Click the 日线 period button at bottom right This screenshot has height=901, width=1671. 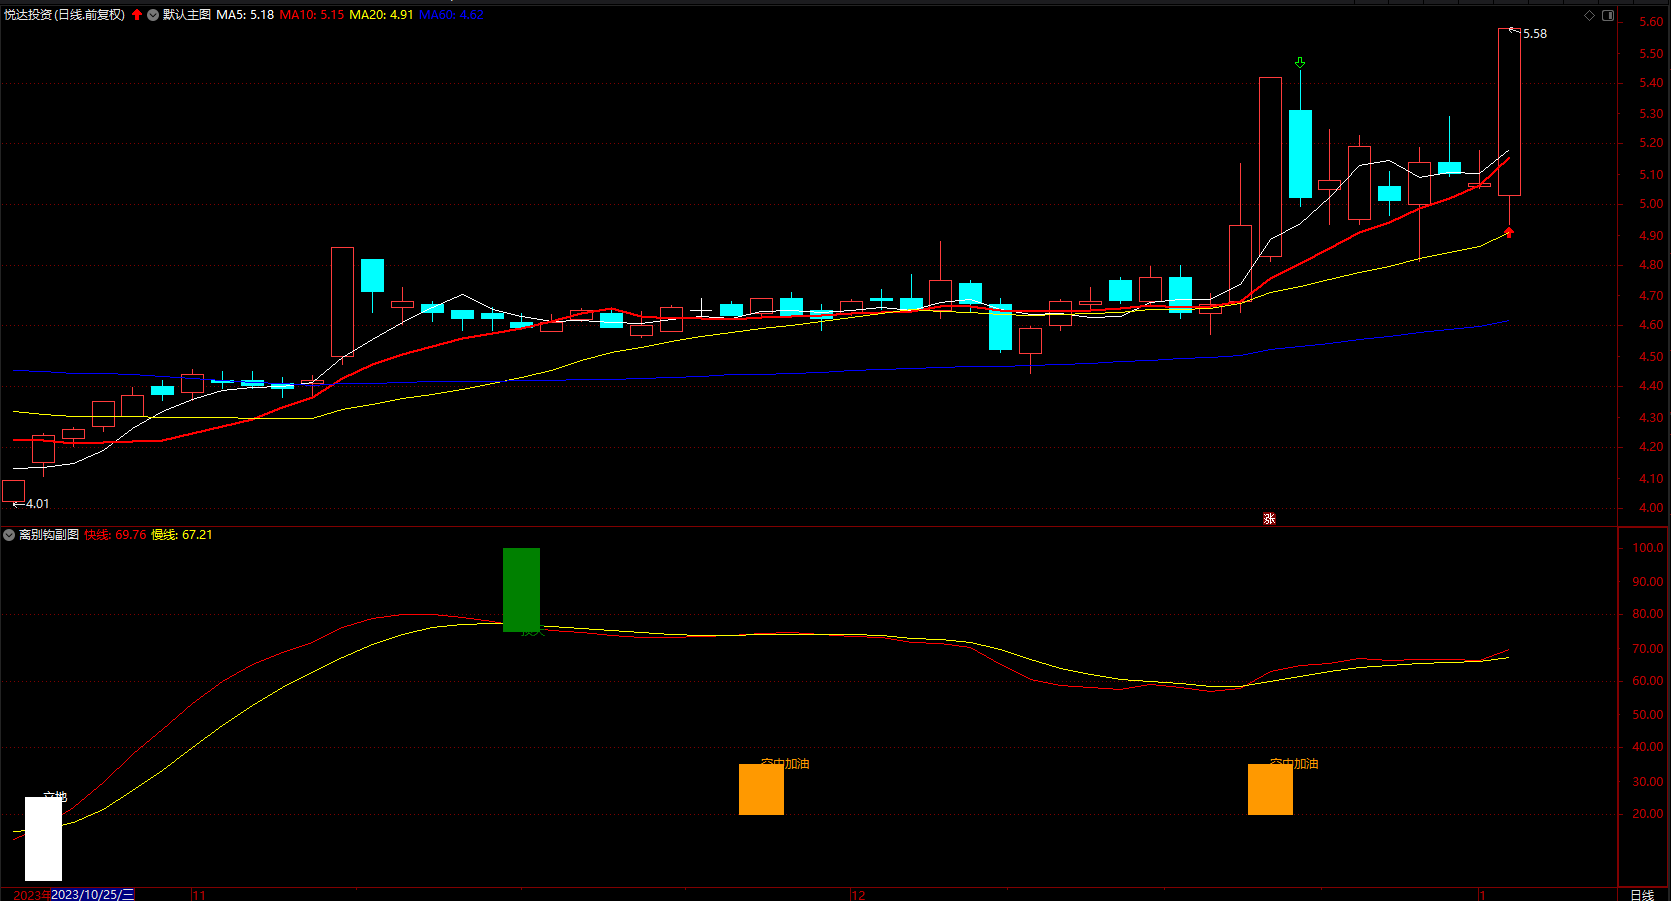pos(1642,895)
